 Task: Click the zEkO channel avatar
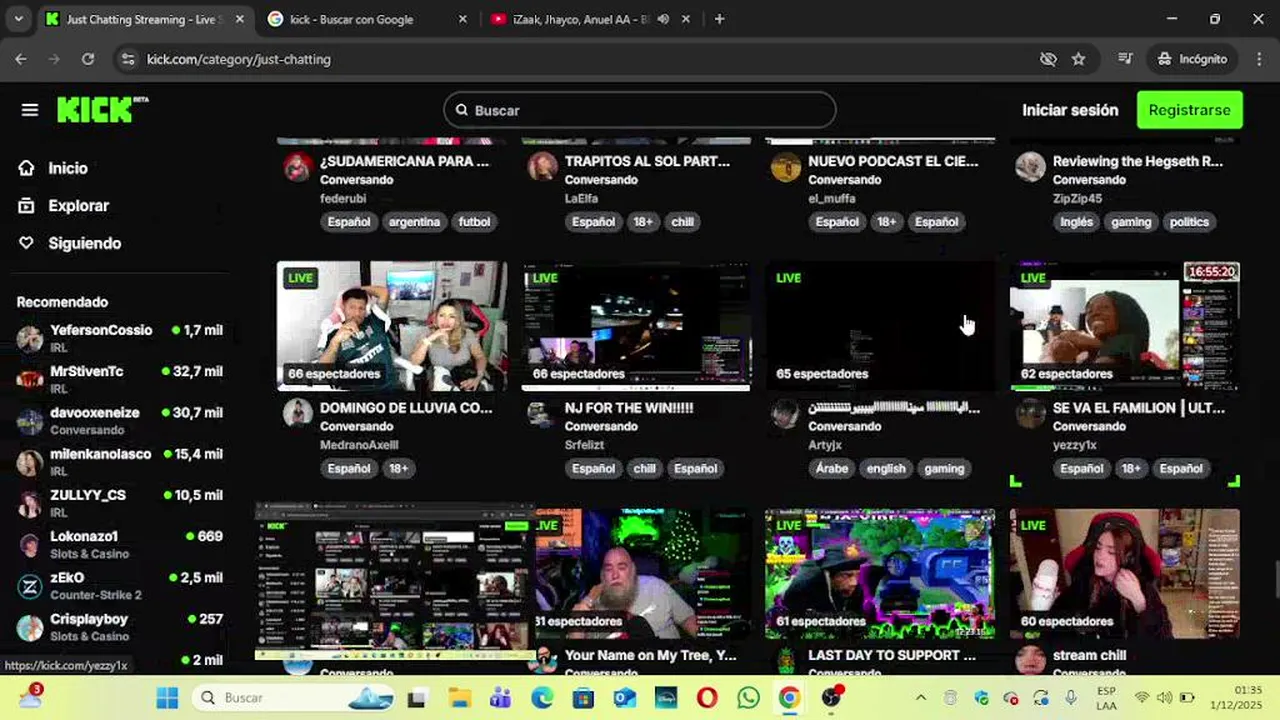pos(30,586)
